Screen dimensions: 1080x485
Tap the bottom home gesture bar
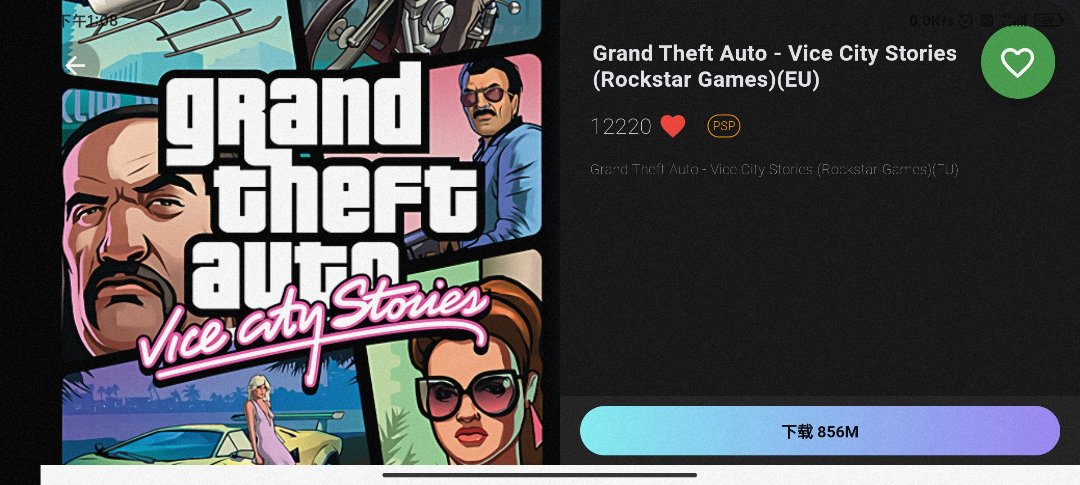point(539,475)
